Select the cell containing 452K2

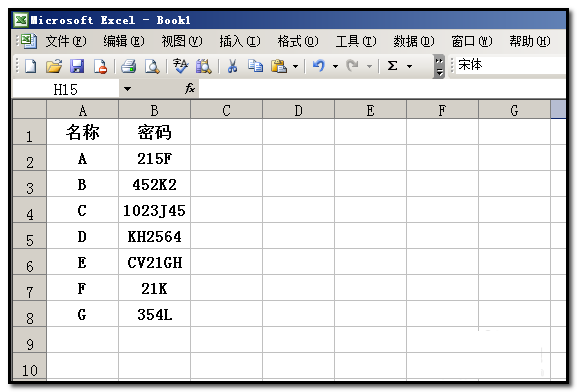(x=154, y=184)
